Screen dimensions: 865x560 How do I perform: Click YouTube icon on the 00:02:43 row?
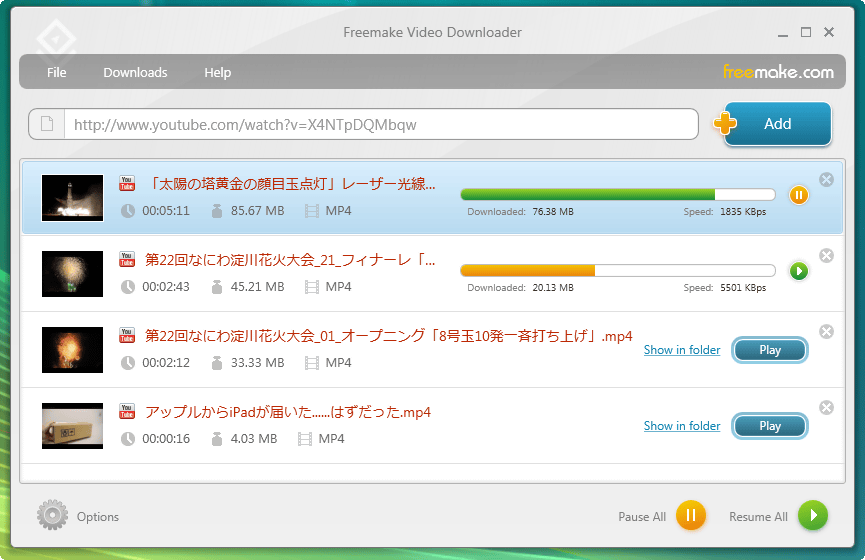(127, 259)
